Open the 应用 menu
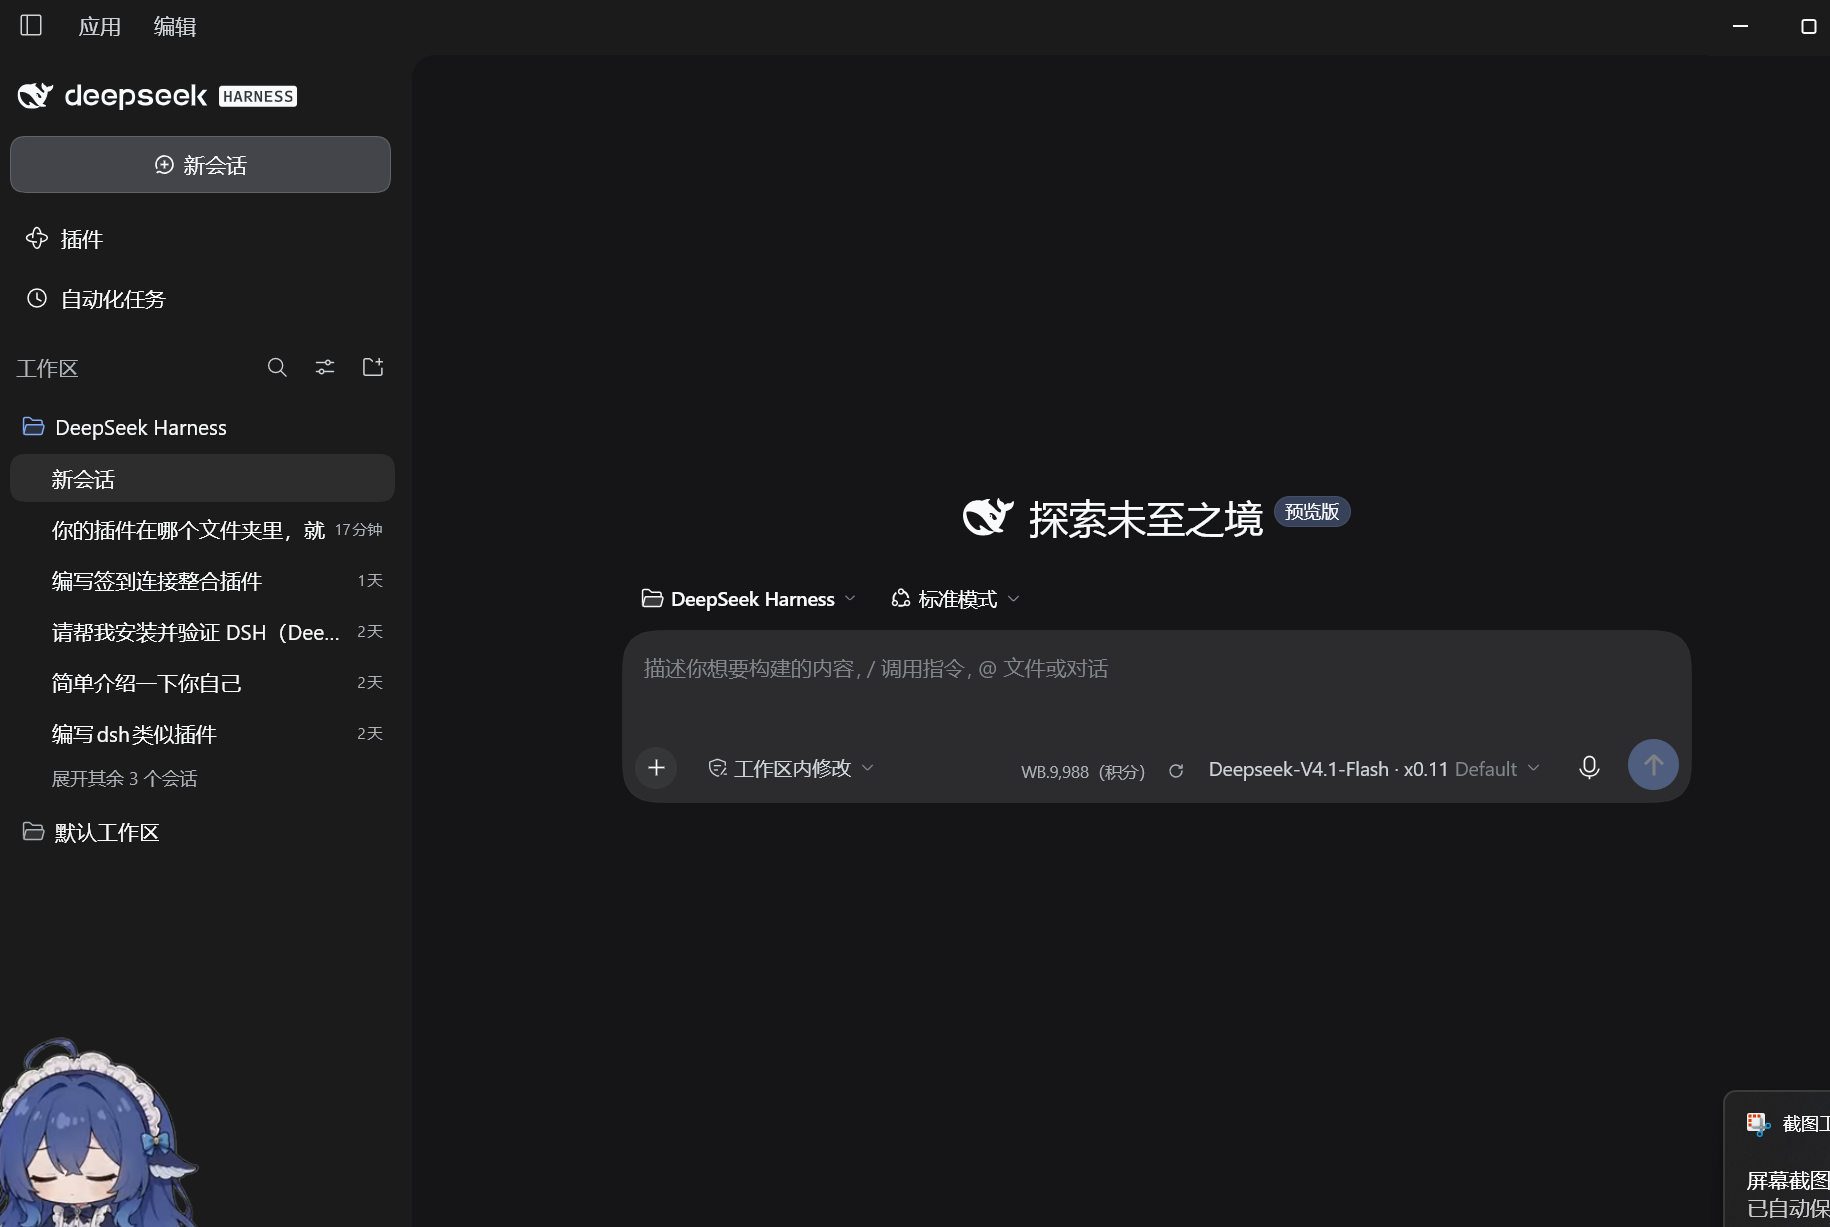The width and height of the screenshot is (1830, 1227). tap(100, 26)
